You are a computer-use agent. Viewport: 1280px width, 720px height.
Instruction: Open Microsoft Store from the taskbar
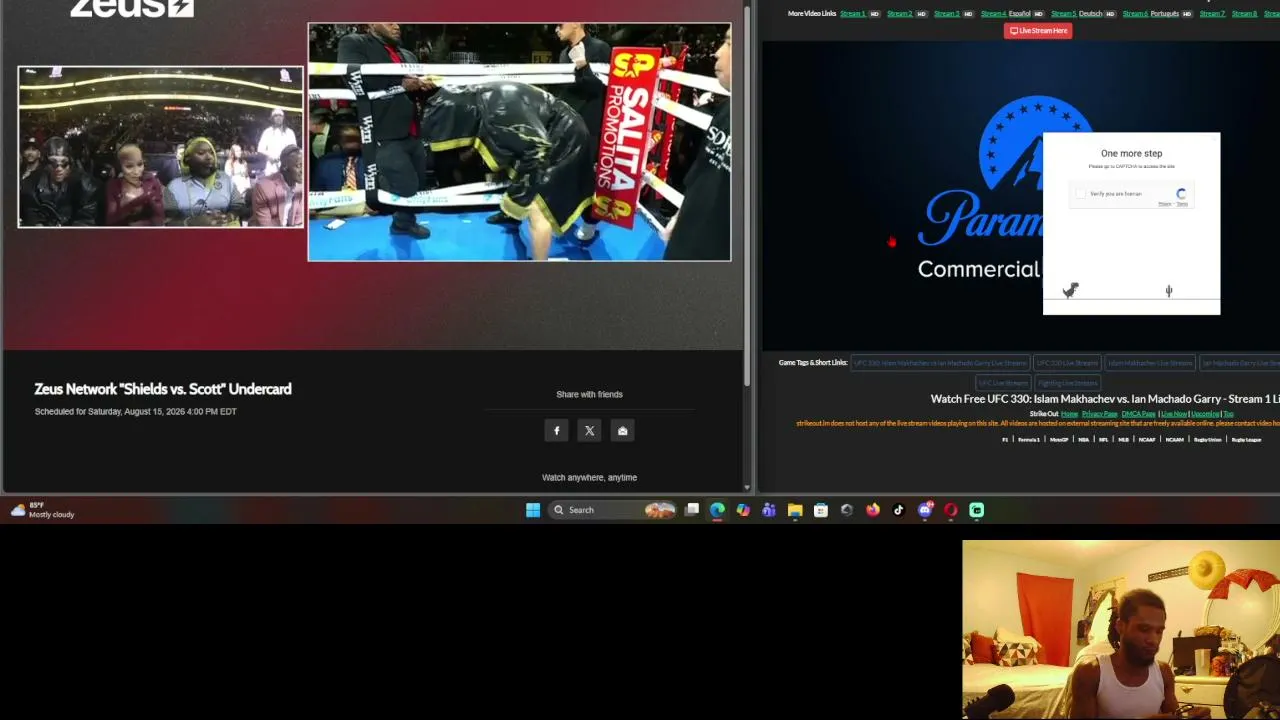coord(821,510)
